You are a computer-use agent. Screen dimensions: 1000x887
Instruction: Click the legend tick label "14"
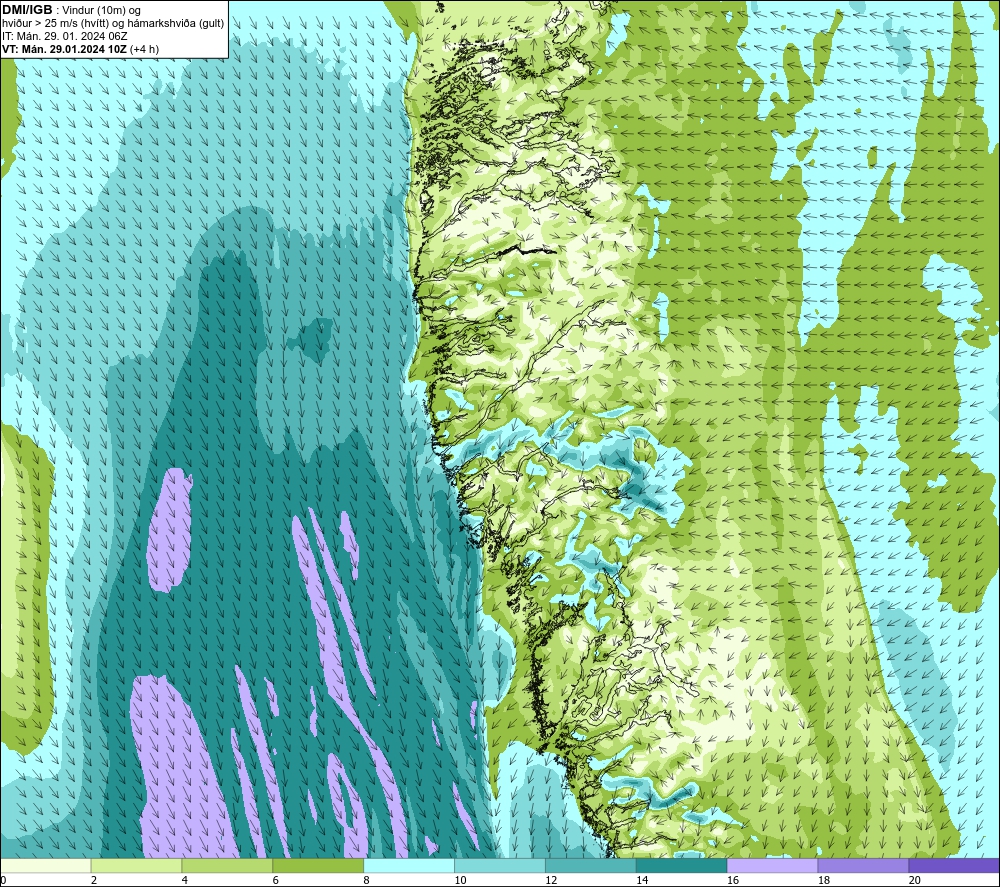[642, 880]
